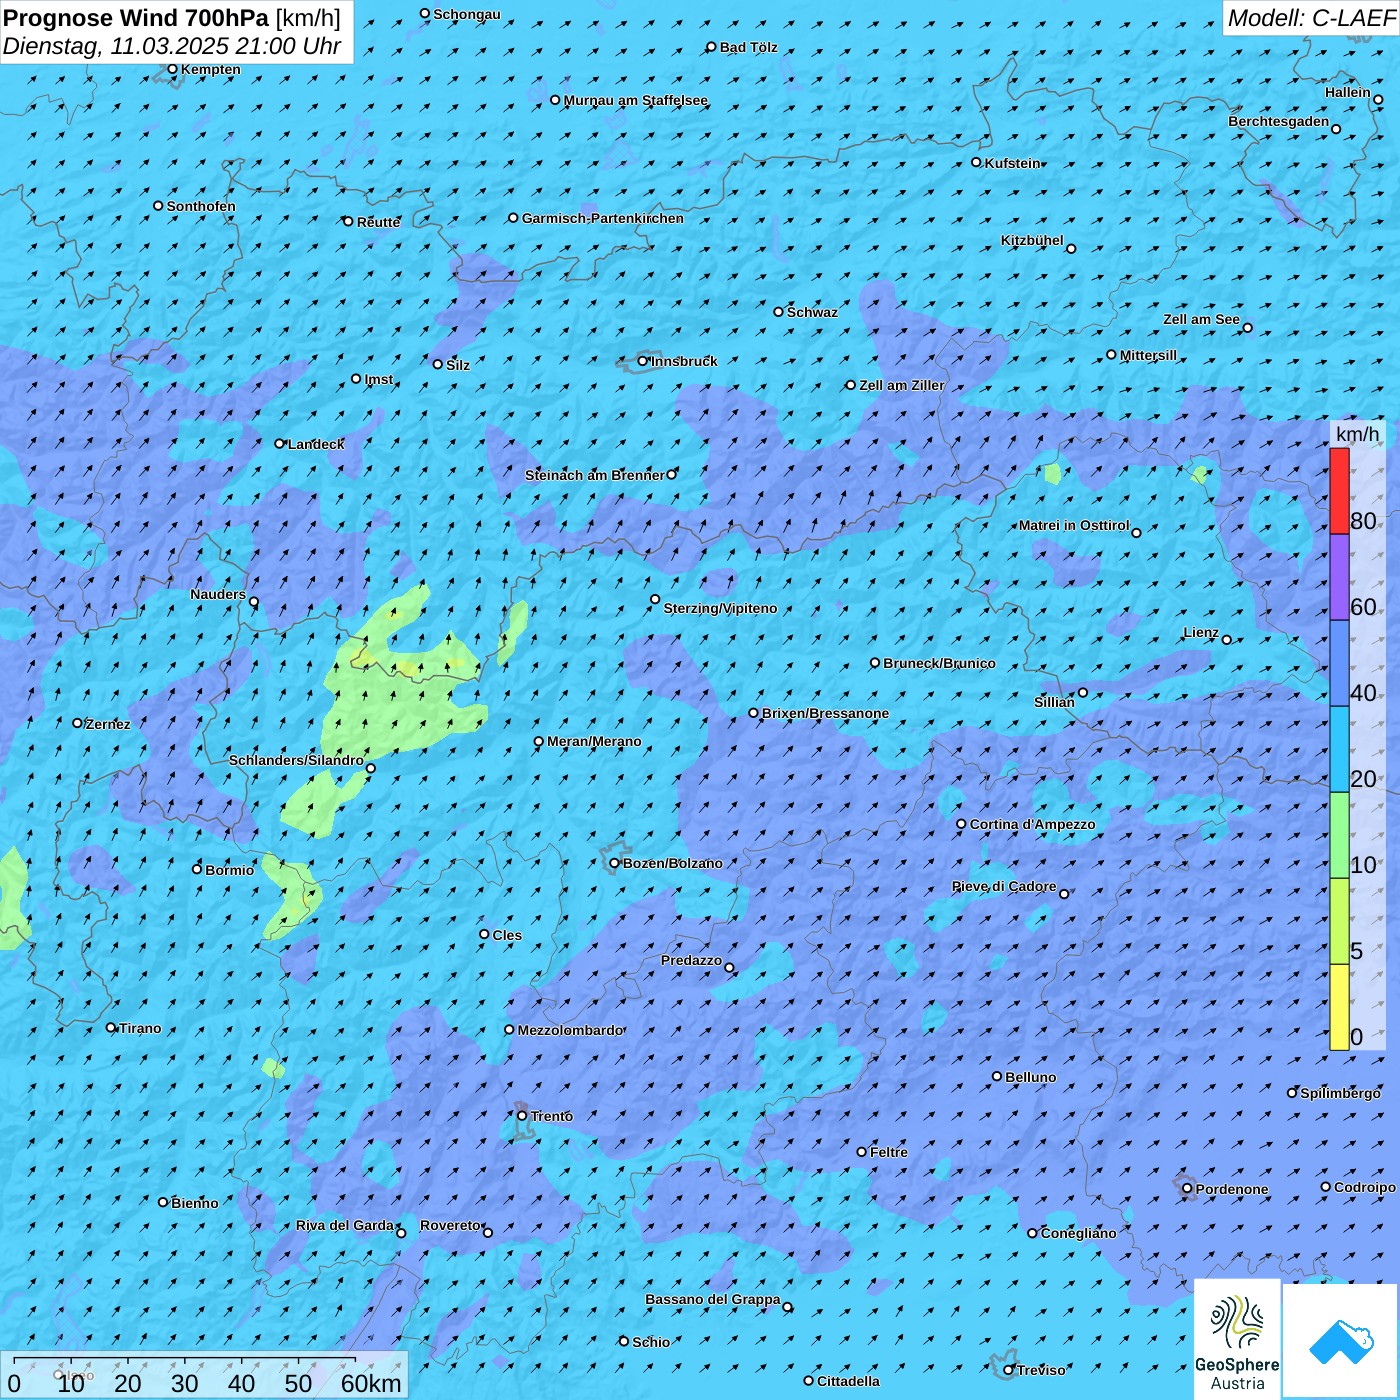The height and width of the screenshot is (1400, 1400).
Task: Click the GeoSphere Austria logo
Action: pos(1237,1340)
